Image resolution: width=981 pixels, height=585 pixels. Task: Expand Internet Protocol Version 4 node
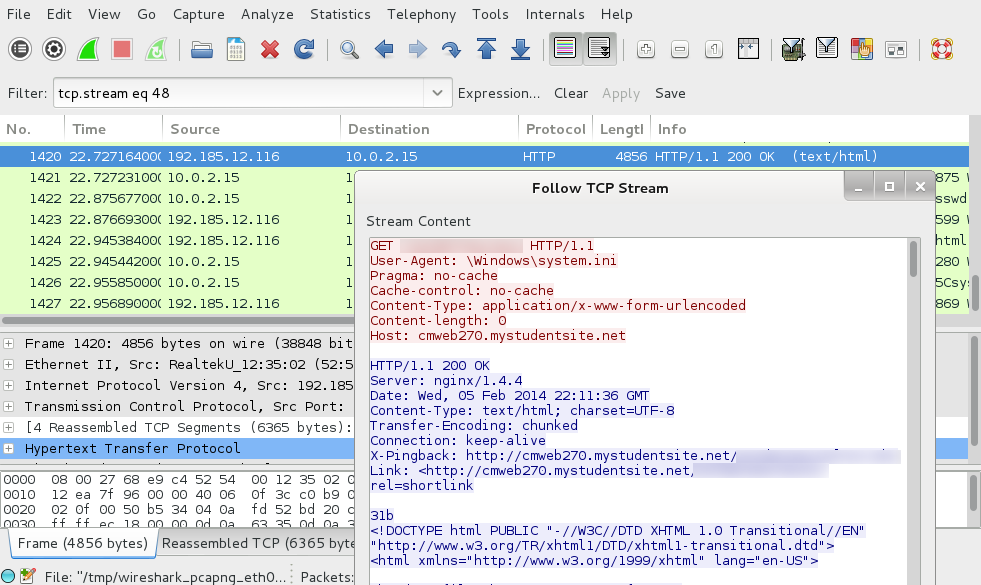pos(9,385)
